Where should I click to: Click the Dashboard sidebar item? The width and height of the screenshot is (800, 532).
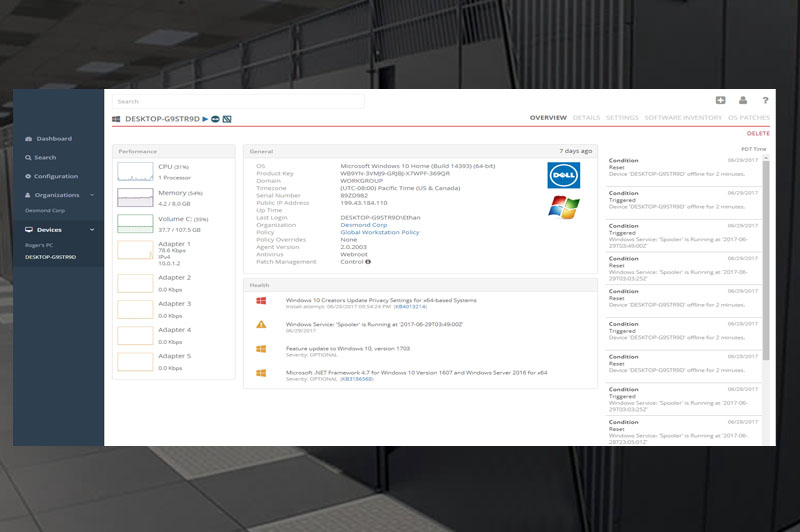pyautogui.click(x=54, y=138)
